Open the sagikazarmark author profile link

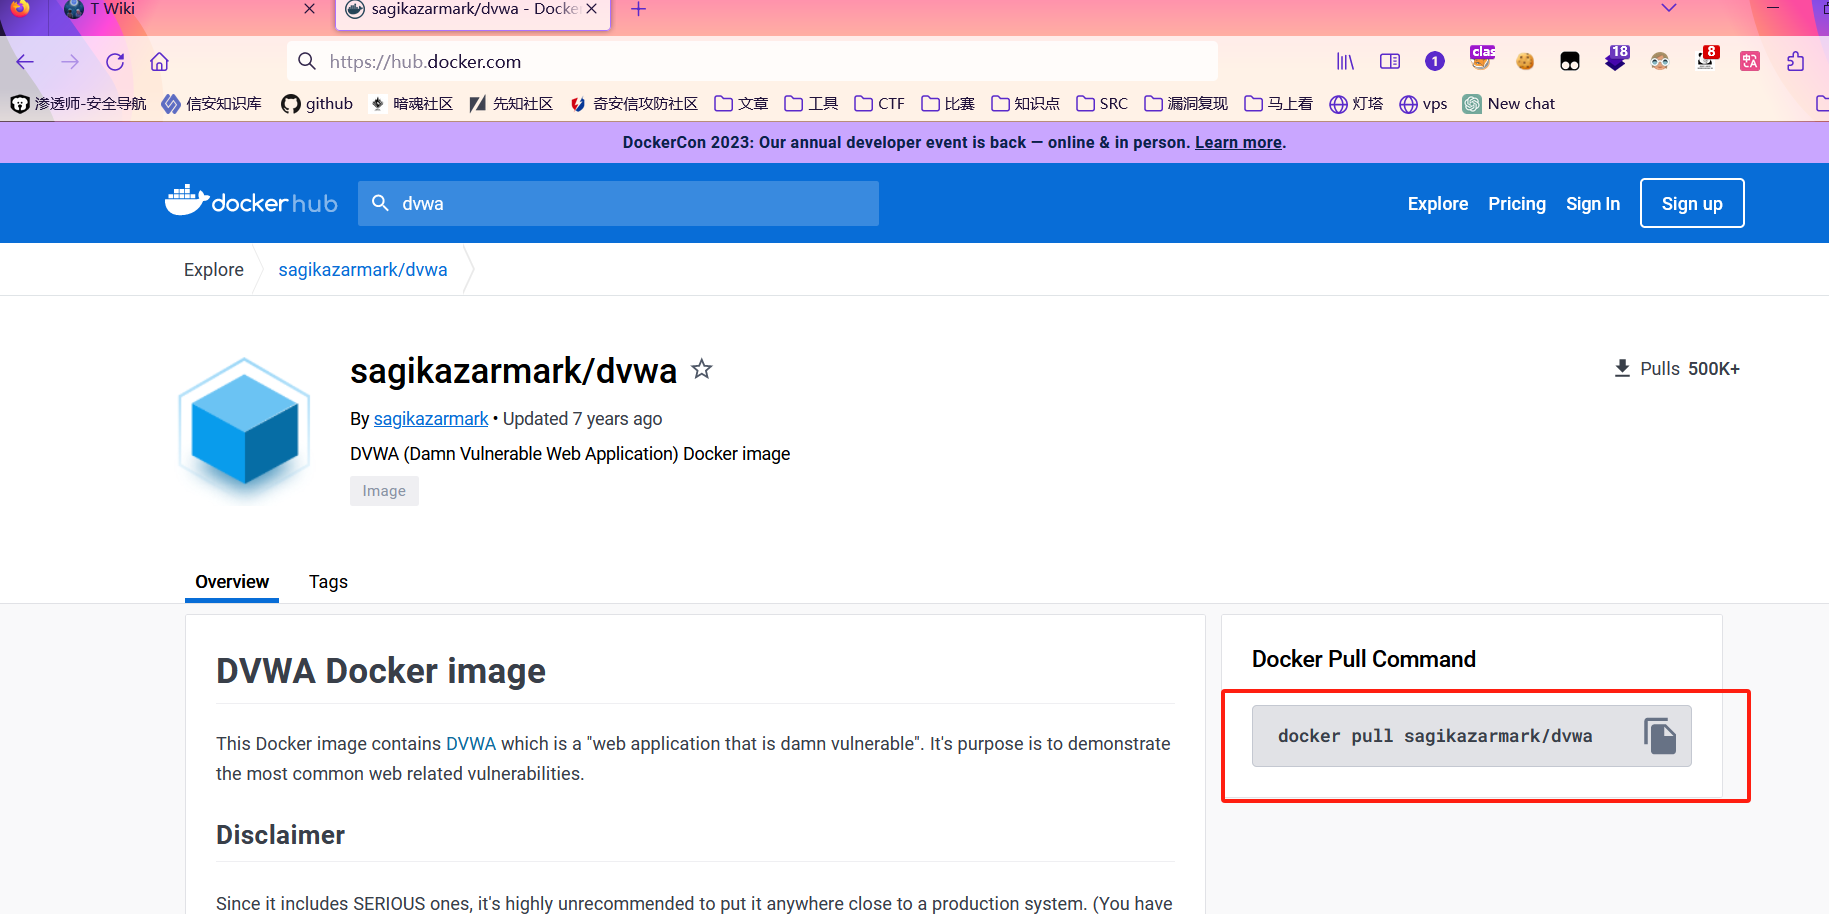[x=431, y=419]
